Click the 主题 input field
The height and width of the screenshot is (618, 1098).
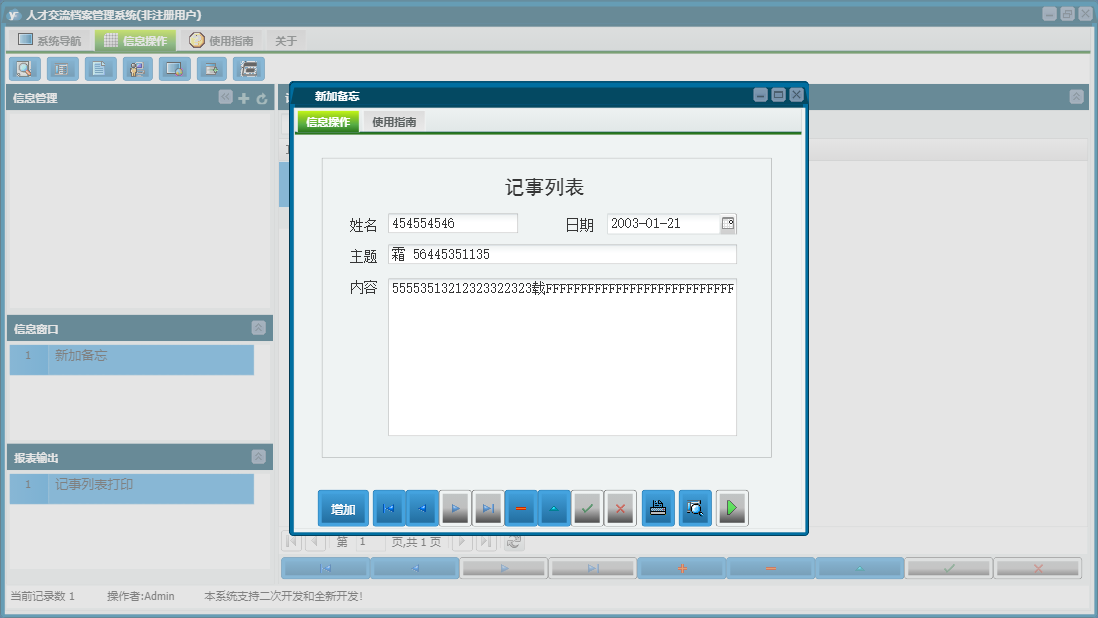[x=562, y=254]
